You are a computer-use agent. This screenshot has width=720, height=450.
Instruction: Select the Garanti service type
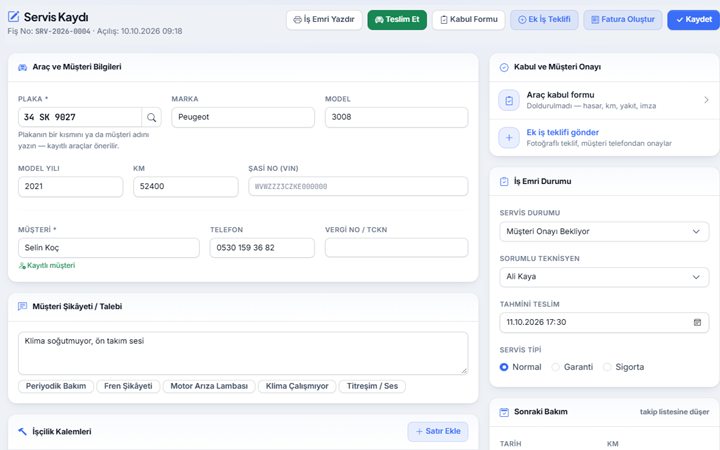pos(556,367)
